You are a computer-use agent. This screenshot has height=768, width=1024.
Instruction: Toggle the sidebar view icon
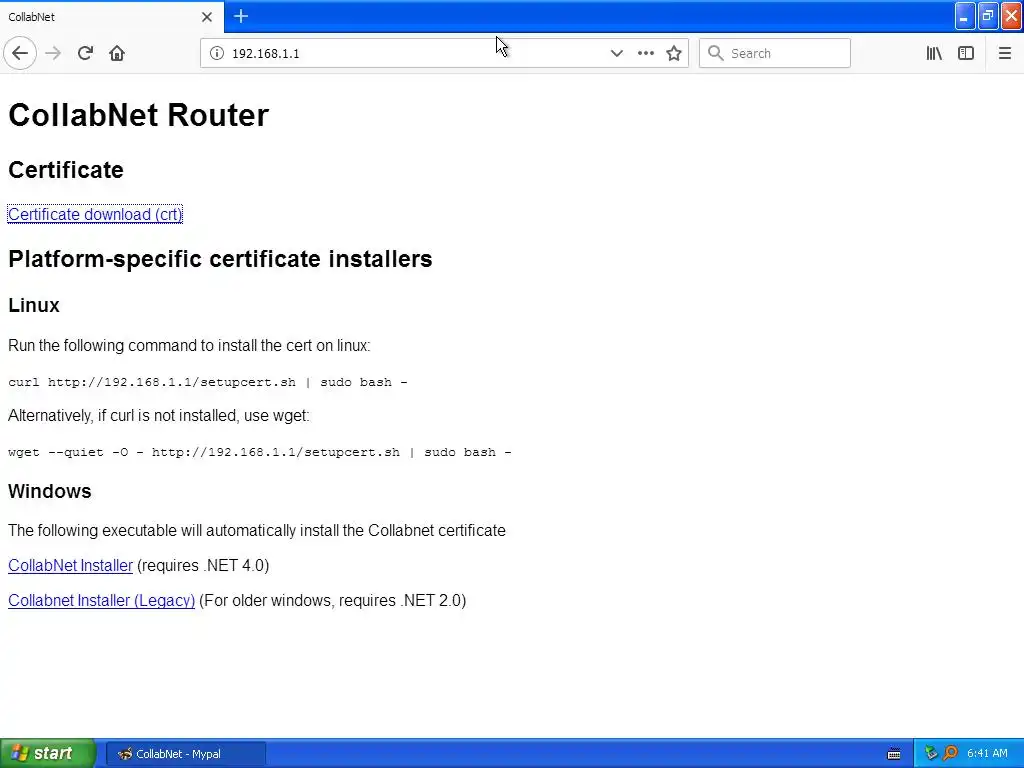click(966, 53)
